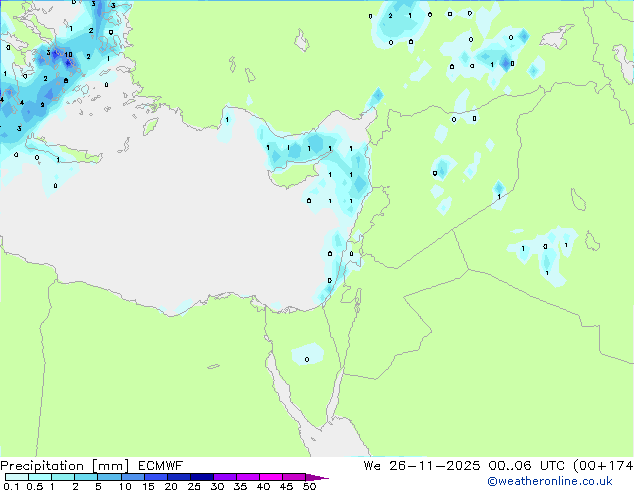This screenshot has width=634, height=490.
Task: Click the legend tick label "50"
Action: point(309,486)
